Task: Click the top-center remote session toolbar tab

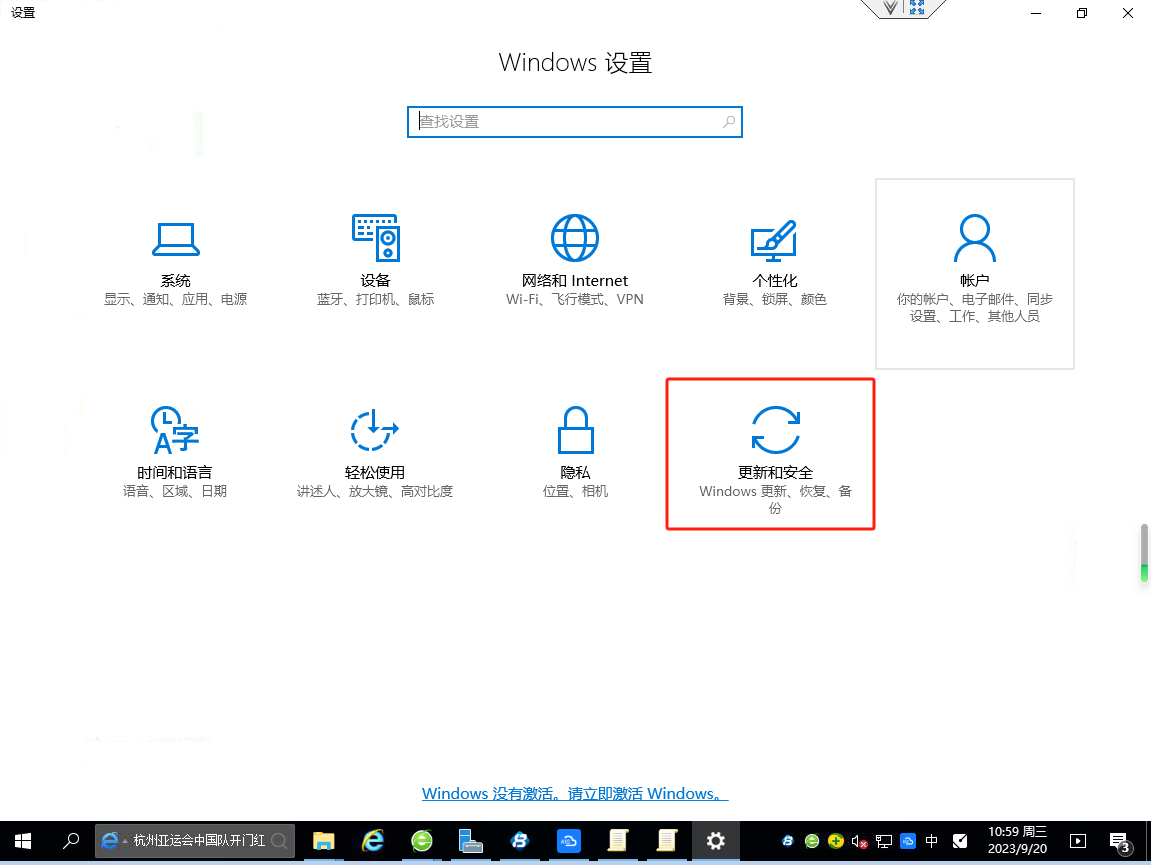Action: [903, 9]
